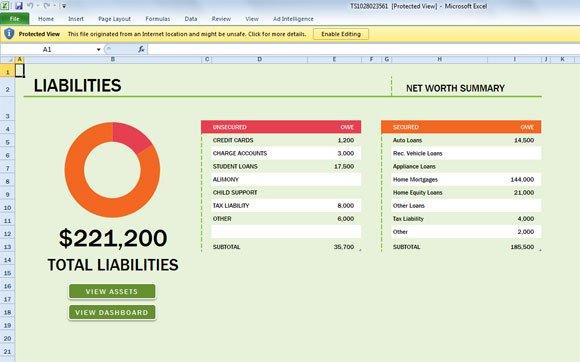
Task: Select column D header
Action: coord(260,60)
